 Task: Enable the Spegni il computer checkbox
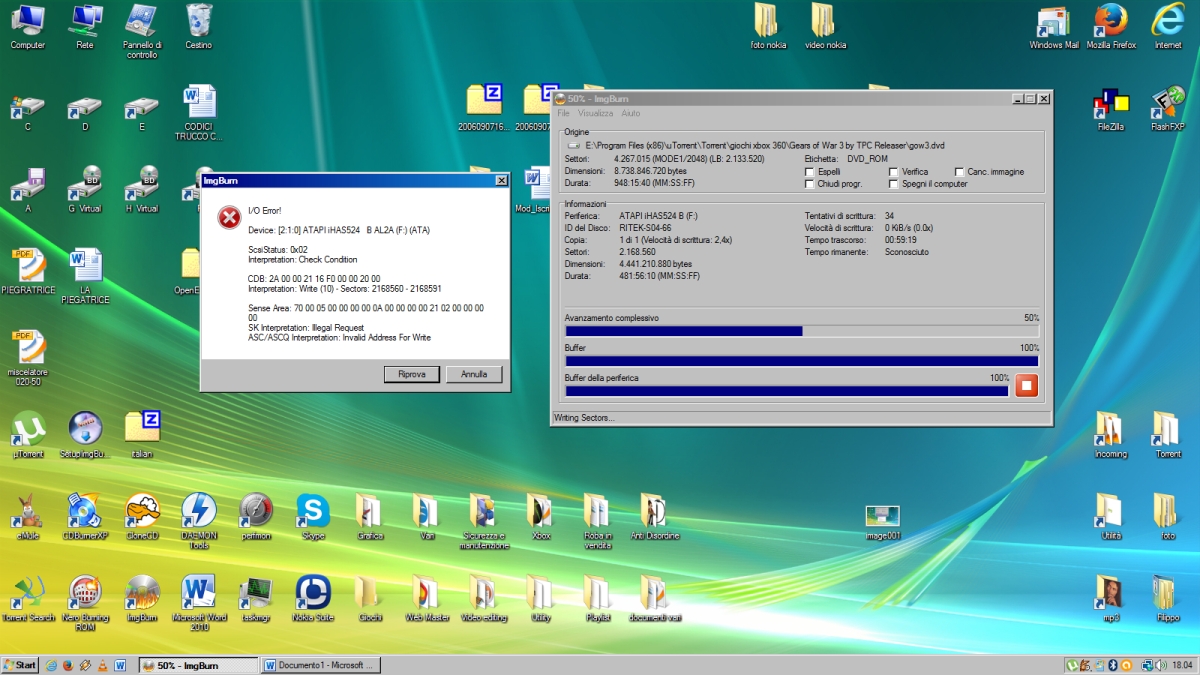tap(893, 184)
